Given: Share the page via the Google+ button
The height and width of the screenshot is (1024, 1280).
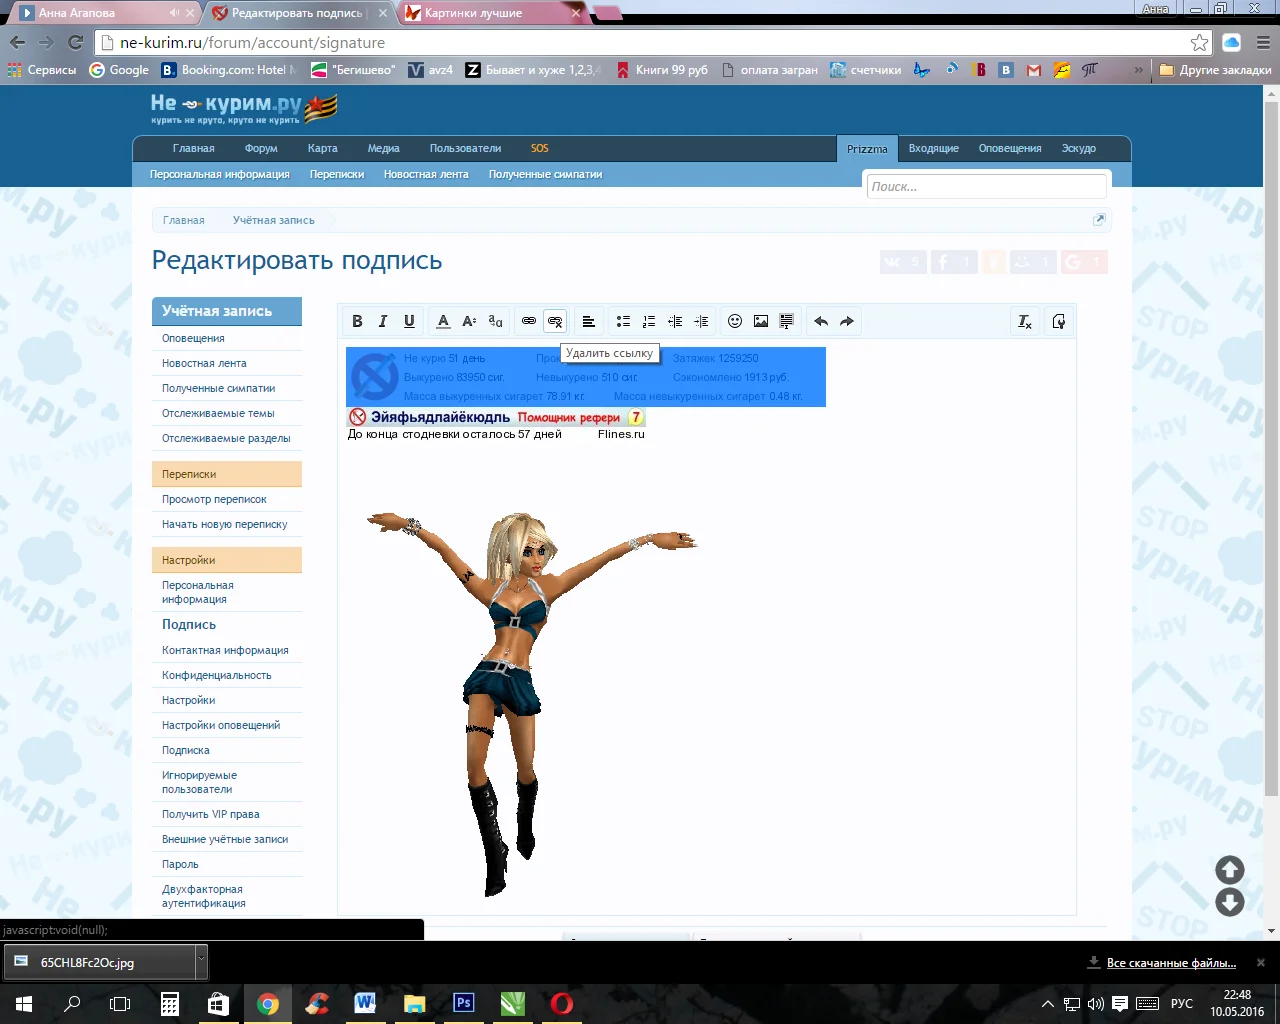Looking at the screenshot, I should coord(1084,262).
